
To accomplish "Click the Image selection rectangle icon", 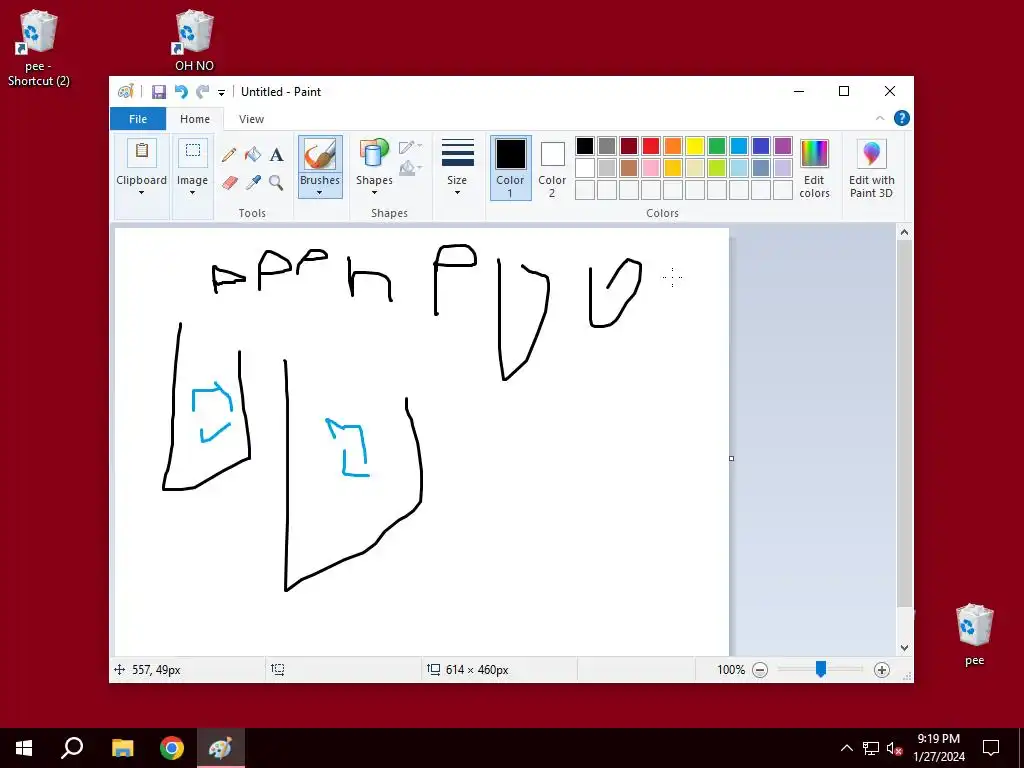I will click(193, 152).
